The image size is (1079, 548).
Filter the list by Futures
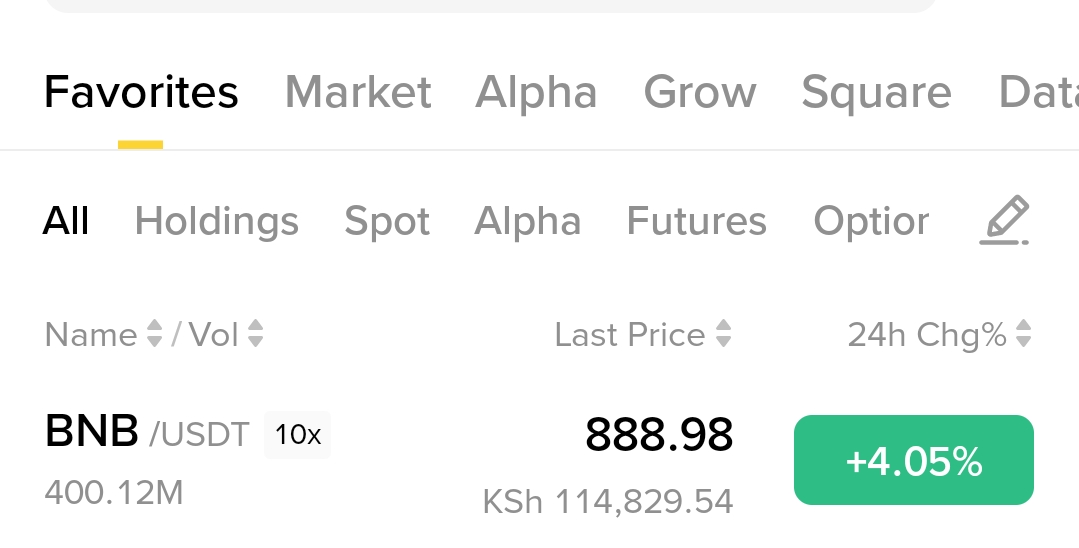[x=696, y=221]
